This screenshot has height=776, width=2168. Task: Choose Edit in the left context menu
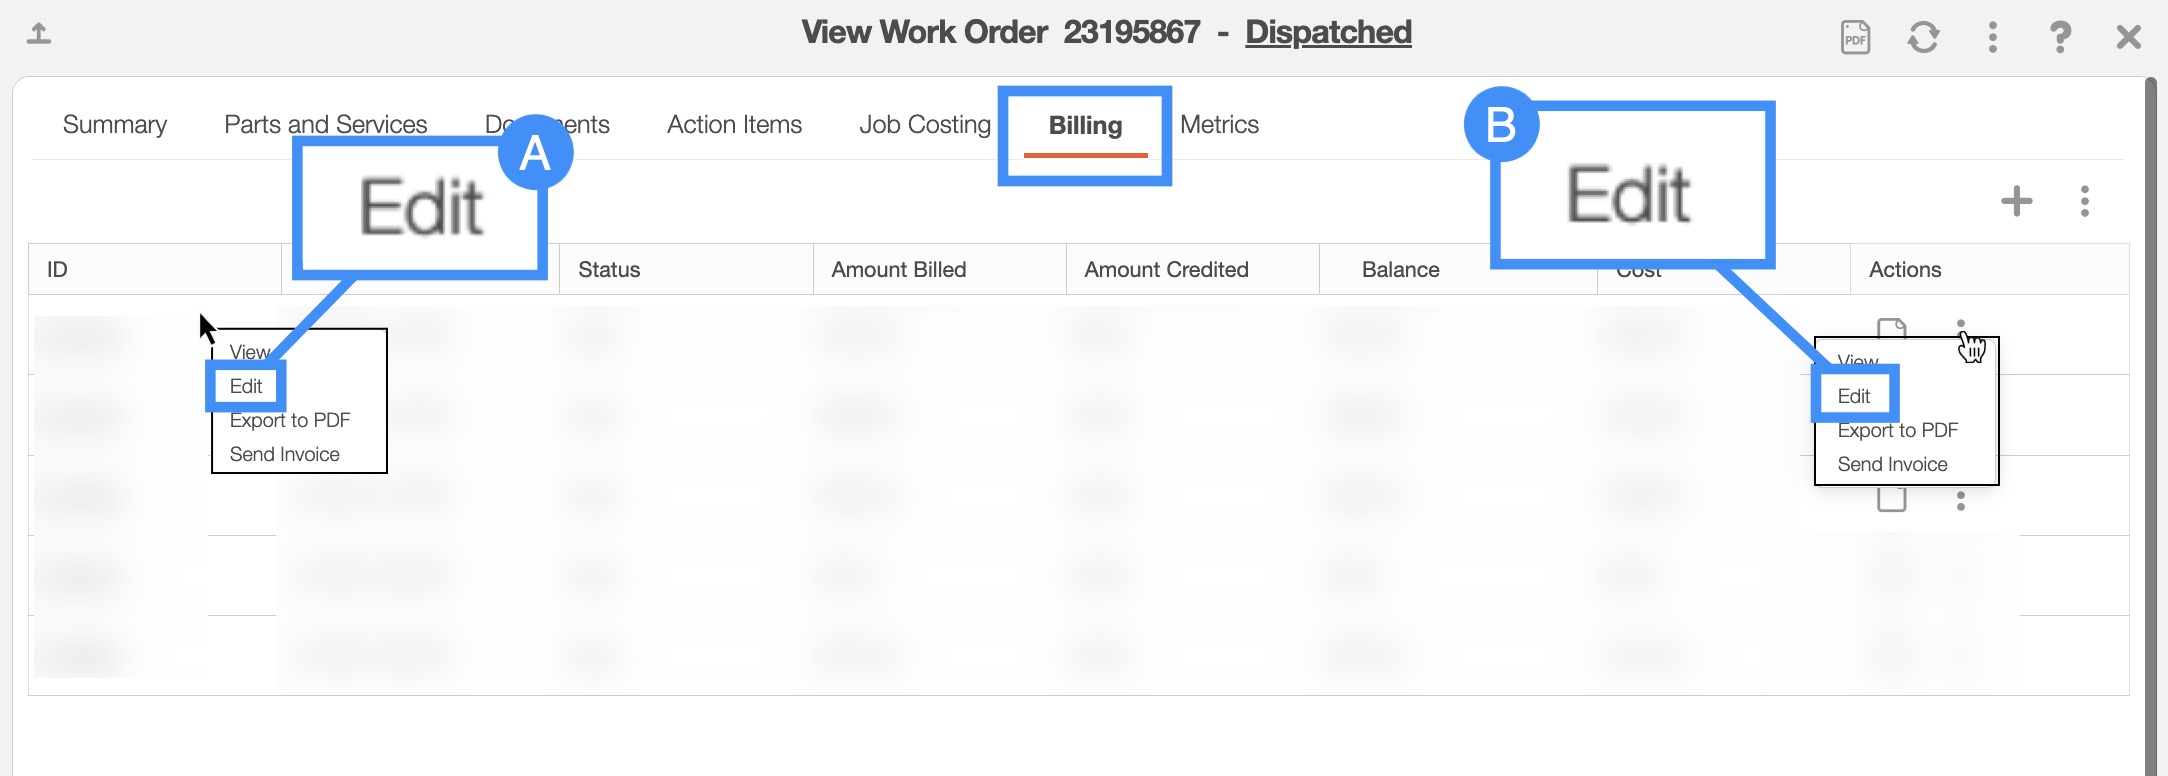click(246, 386)
